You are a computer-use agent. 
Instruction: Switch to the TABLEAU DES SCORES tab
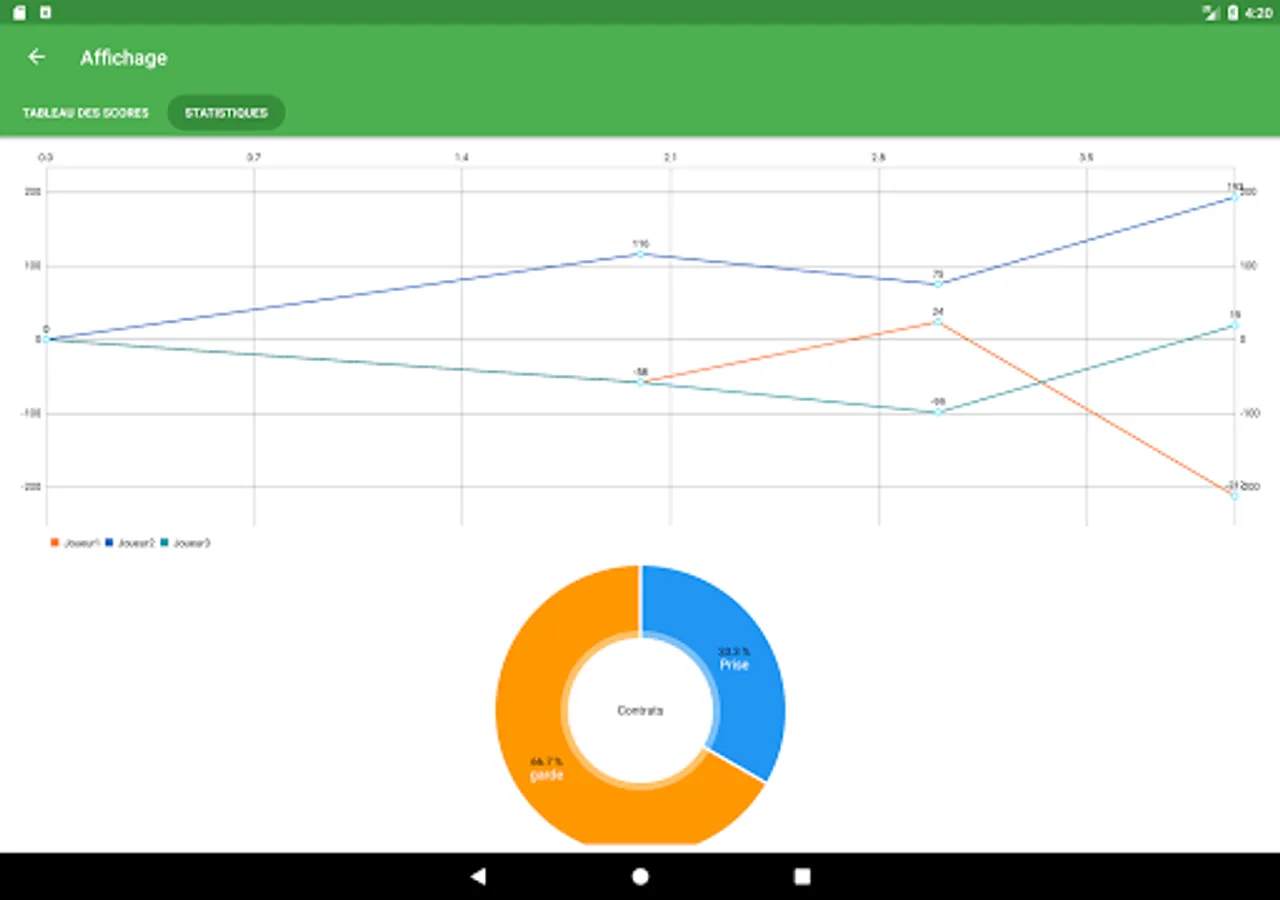coord(85,113)
